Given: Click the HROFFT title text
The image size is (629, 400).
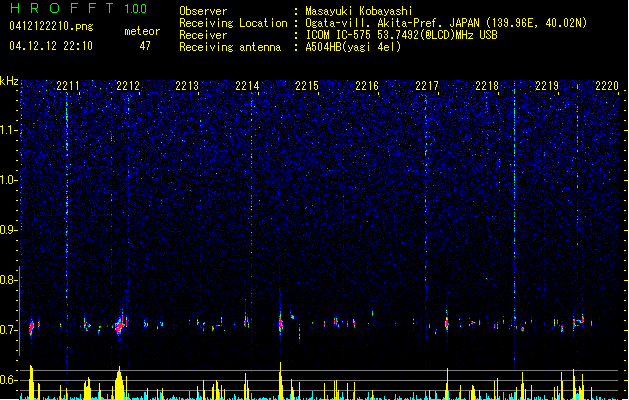Looking at the screenshot, I should tap(62, 8).
